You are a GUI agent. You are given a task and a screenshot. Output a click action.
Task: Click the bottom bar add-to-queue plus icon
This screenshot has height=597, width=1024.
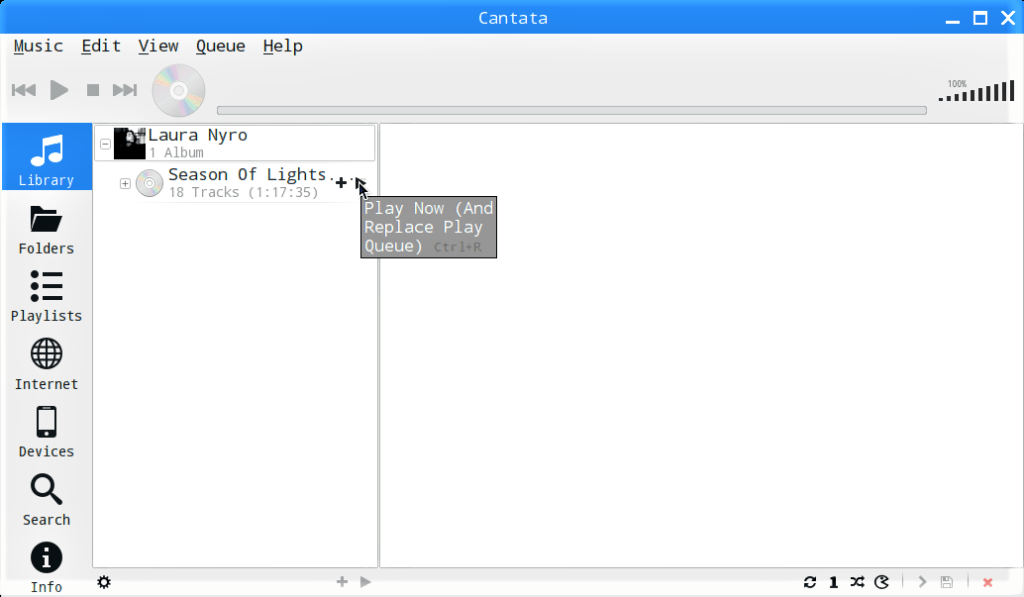(342, 581)
